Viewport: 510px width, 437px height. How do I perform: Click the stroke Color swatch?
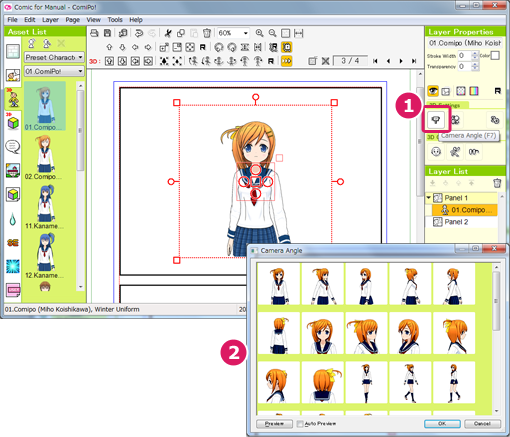495,55
